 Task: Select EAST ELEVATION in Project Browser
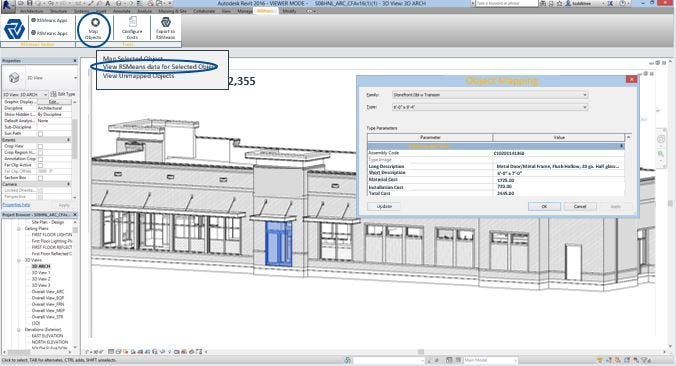47,336
